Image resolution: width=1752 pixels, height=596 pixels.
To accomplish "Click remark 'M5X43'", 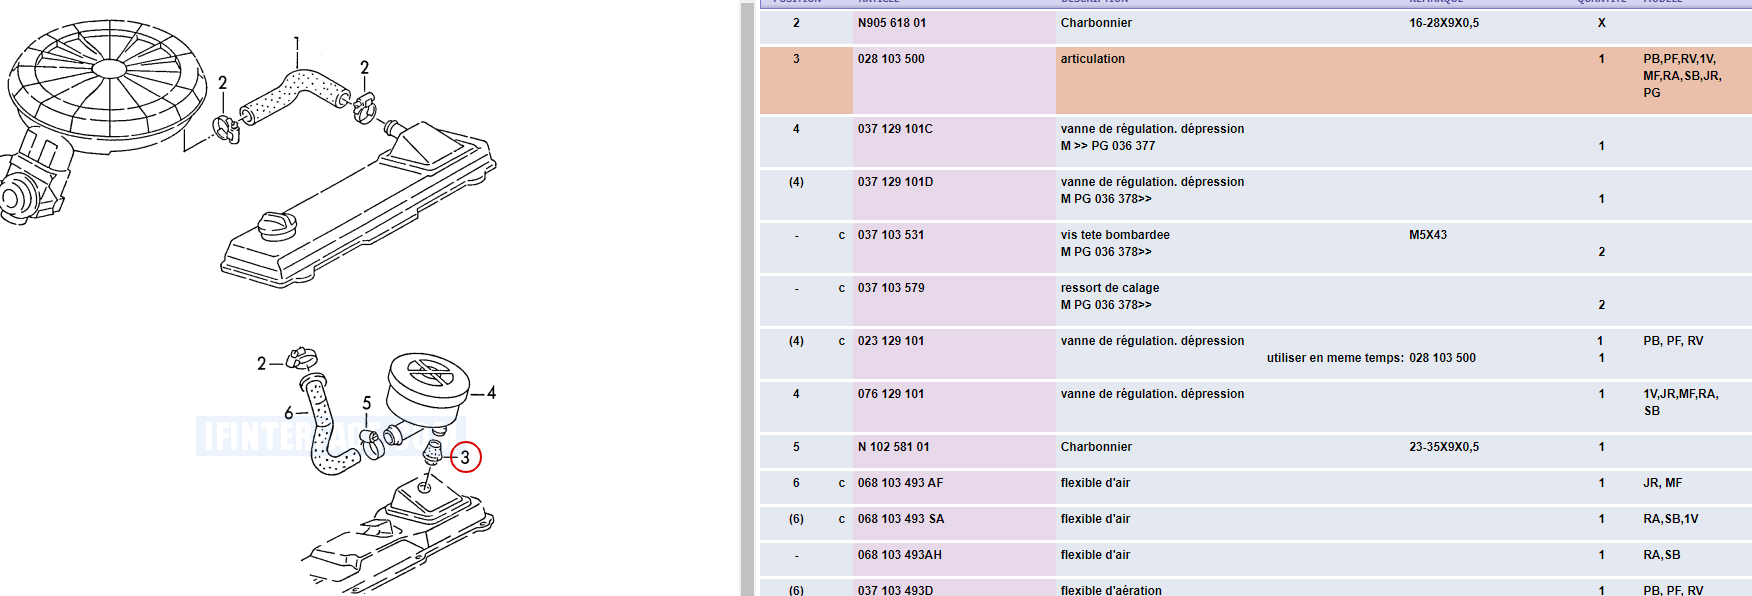I will (1428, 235).
